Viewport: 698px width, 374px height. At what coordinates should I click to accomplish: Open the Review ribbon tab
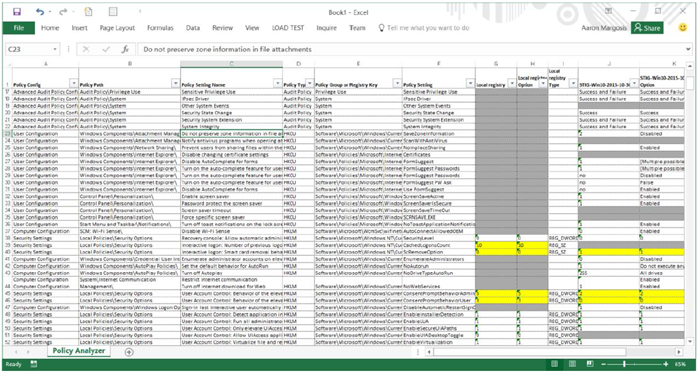(x=223, y=28)
